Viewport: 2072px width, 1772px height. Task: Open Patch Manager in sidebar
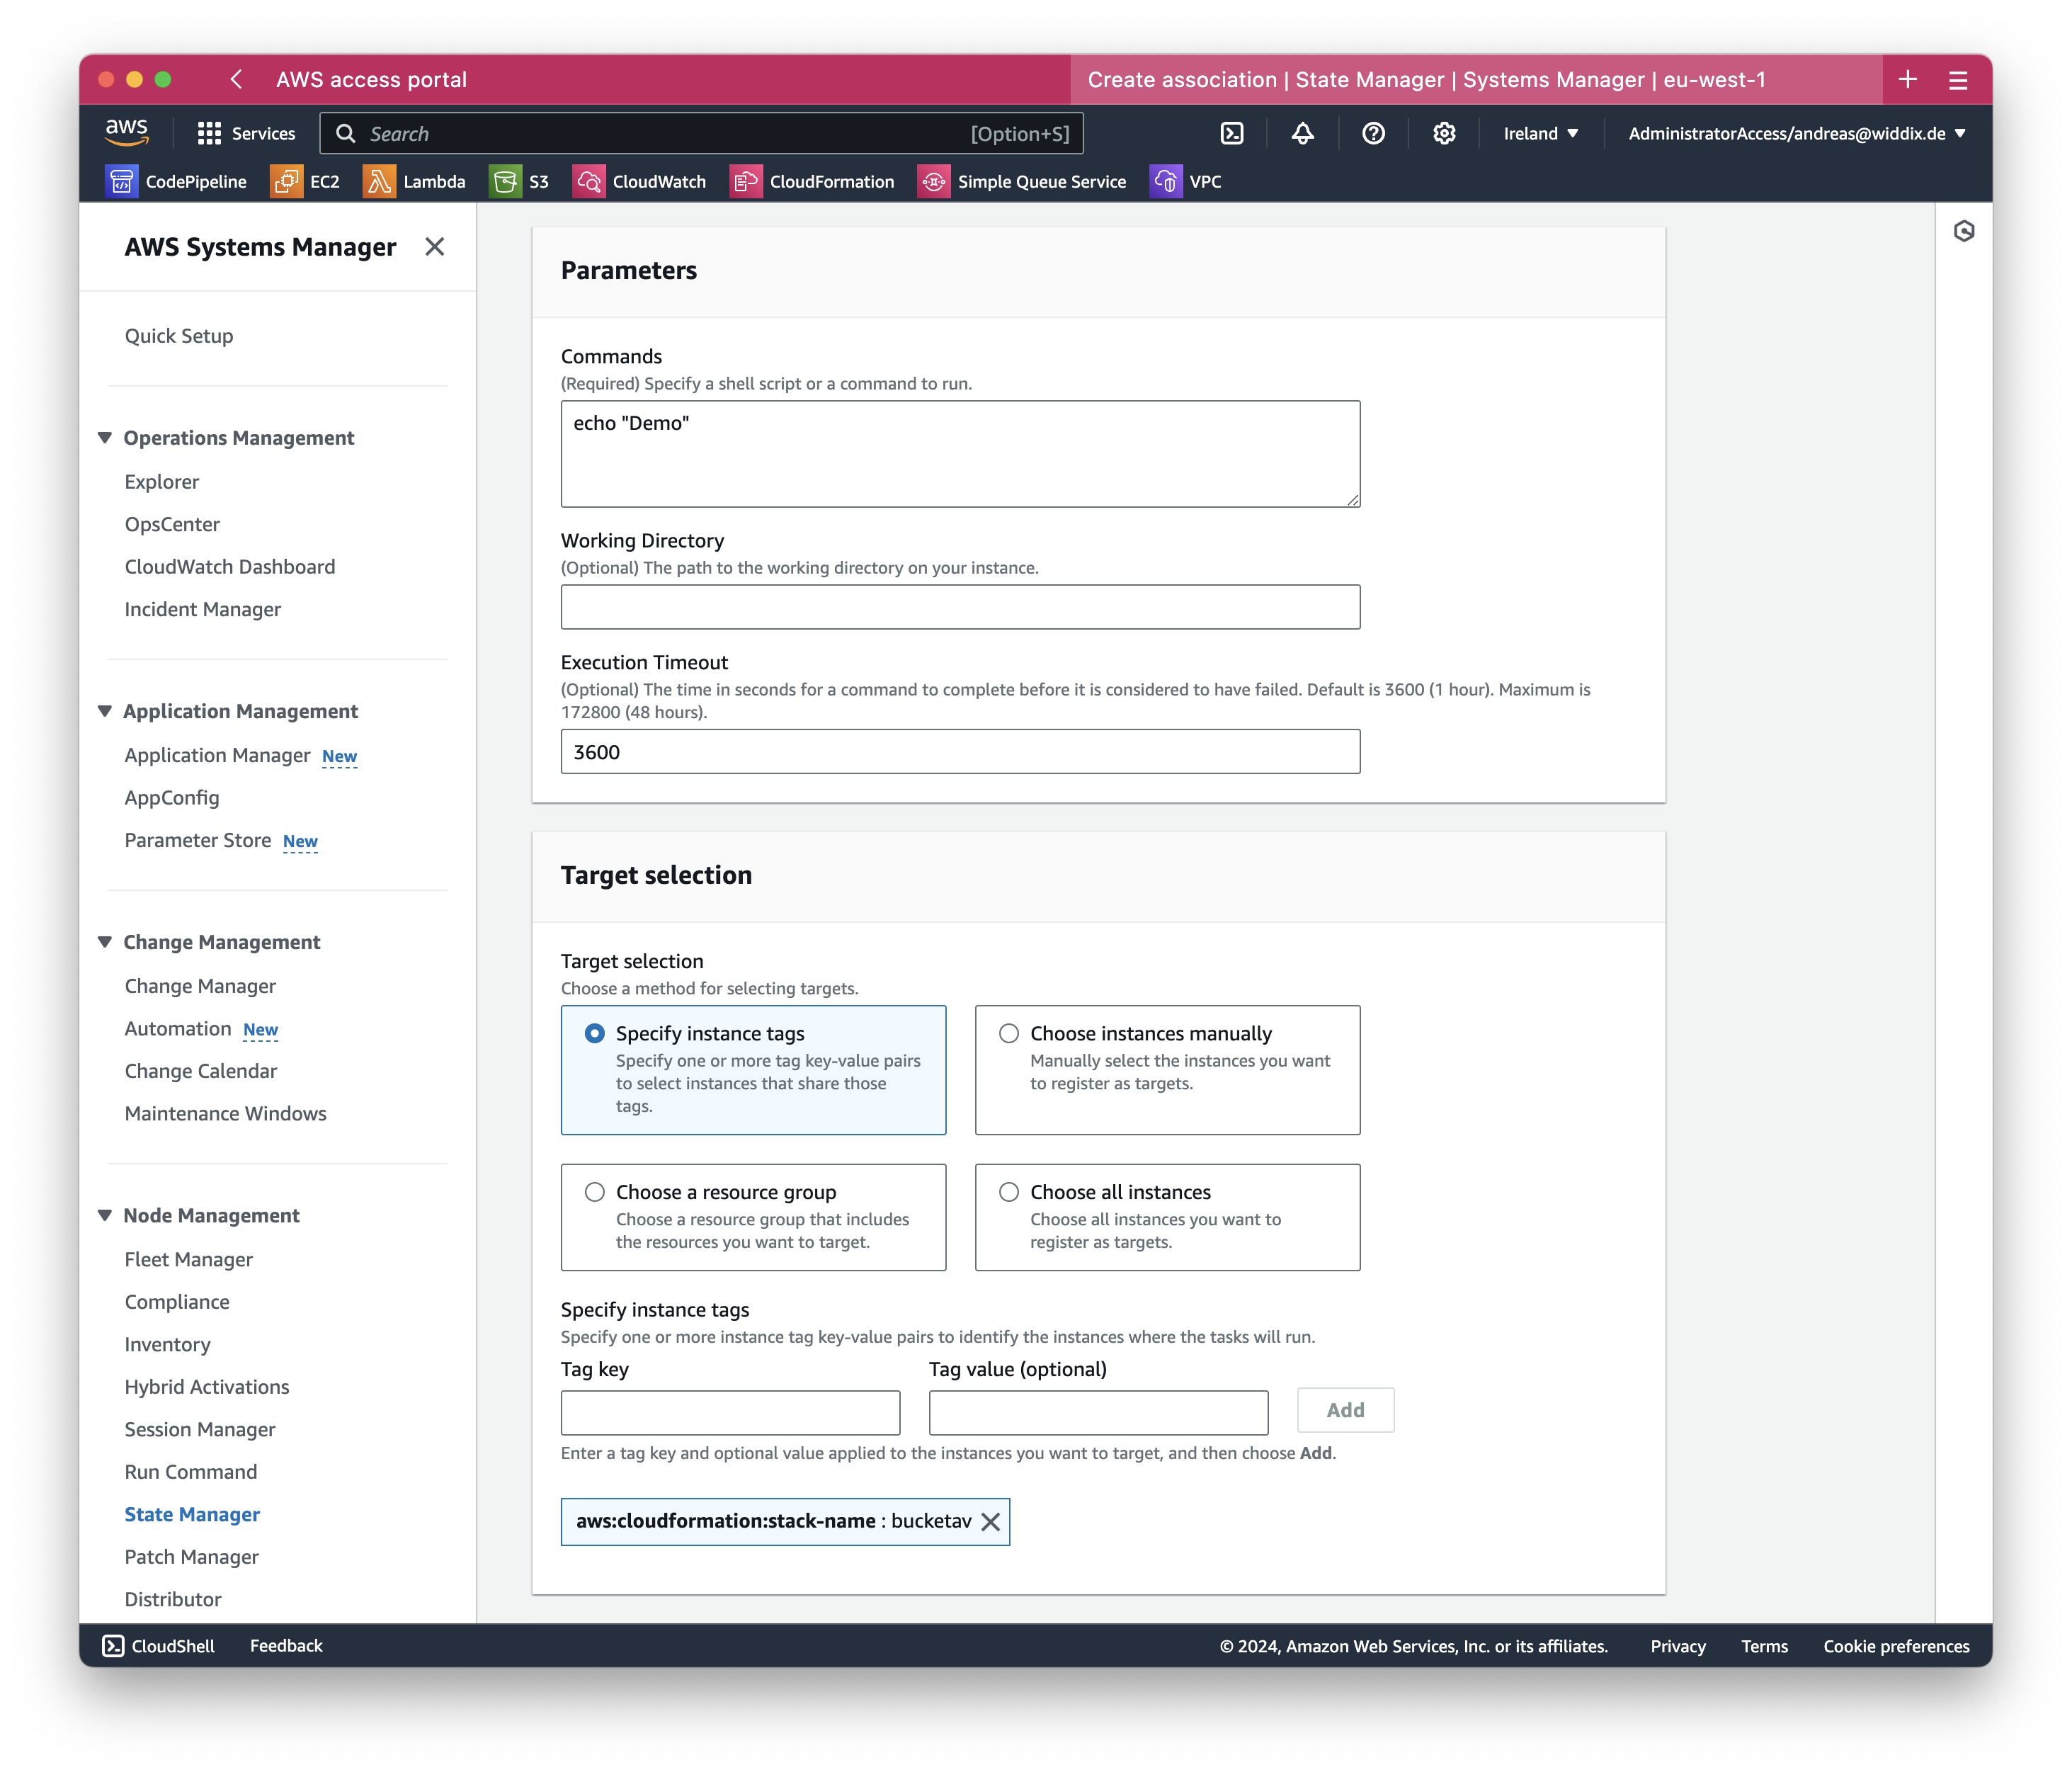coord(192,1557)
